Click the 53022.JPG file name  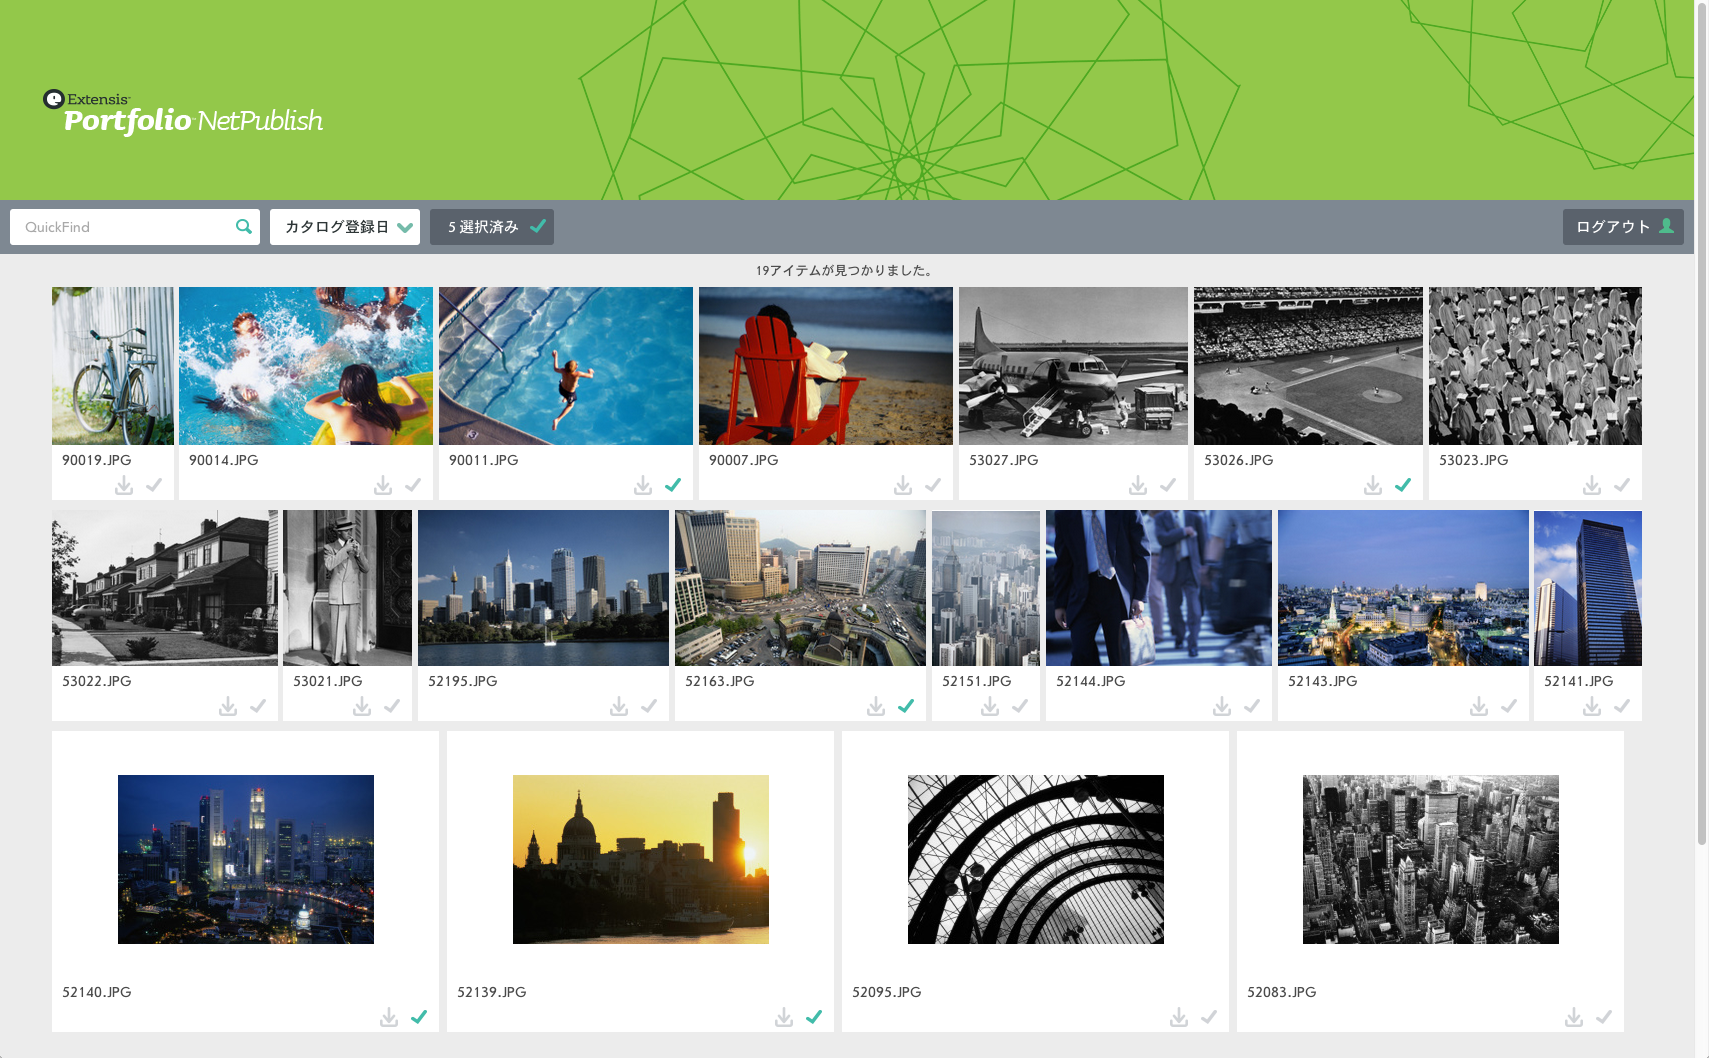[x=97, y=681]
